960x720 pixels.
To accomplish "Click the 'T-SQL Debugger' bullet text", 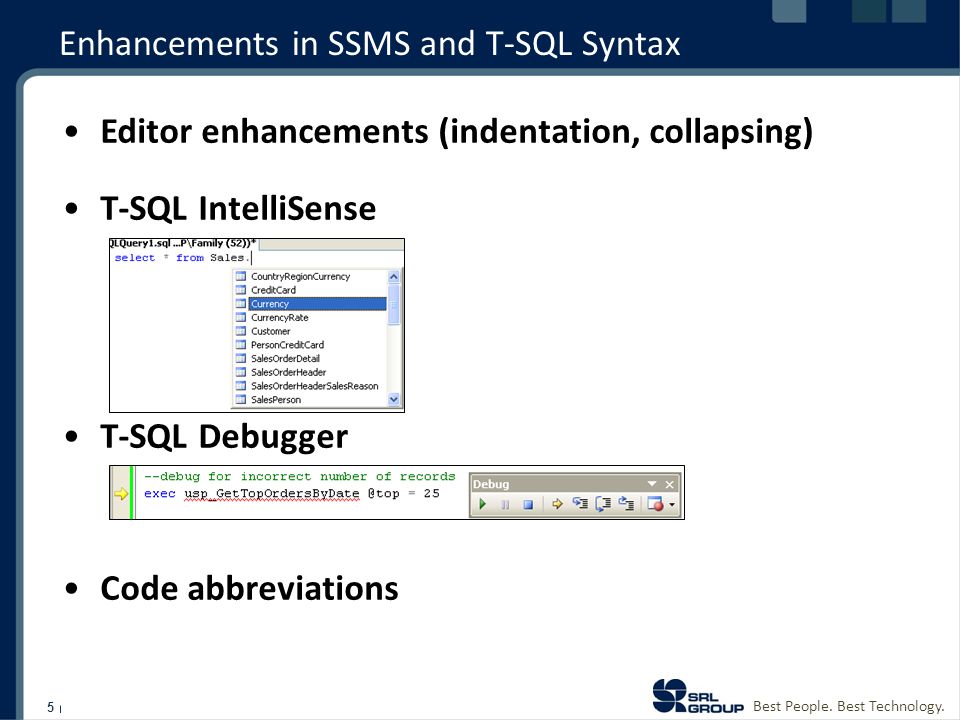I will [x=224, y=437].
